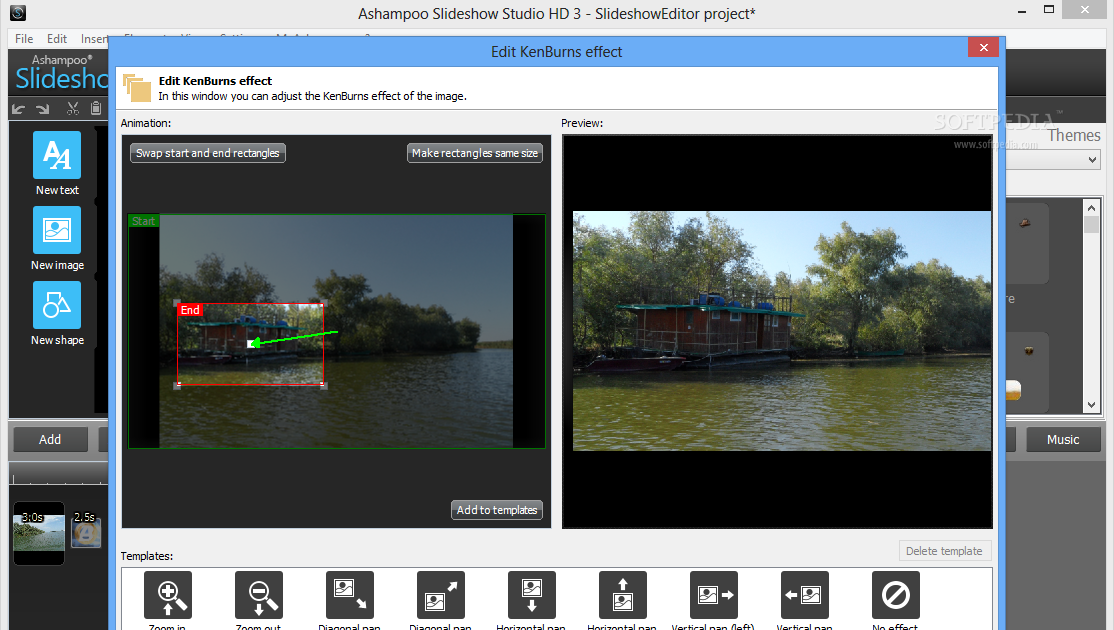The height and width of the screenshot is (630, 1114).
Task: Select the Zoom out template
Action: pyautogui.click(x=259, y=595)
